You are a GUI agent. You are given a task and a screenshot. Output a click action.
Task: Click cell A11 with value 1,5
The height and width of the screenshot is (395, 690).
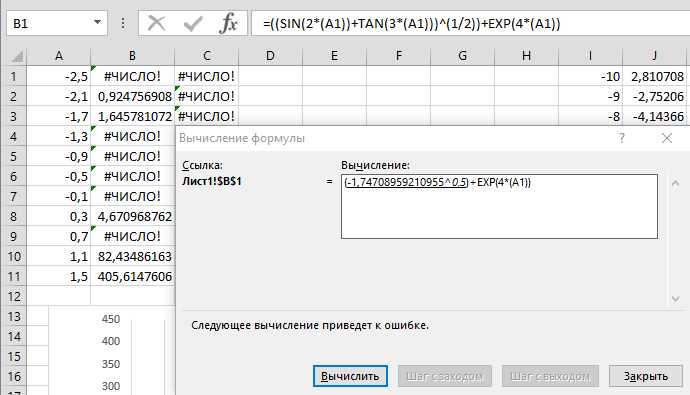click(59, 276)
